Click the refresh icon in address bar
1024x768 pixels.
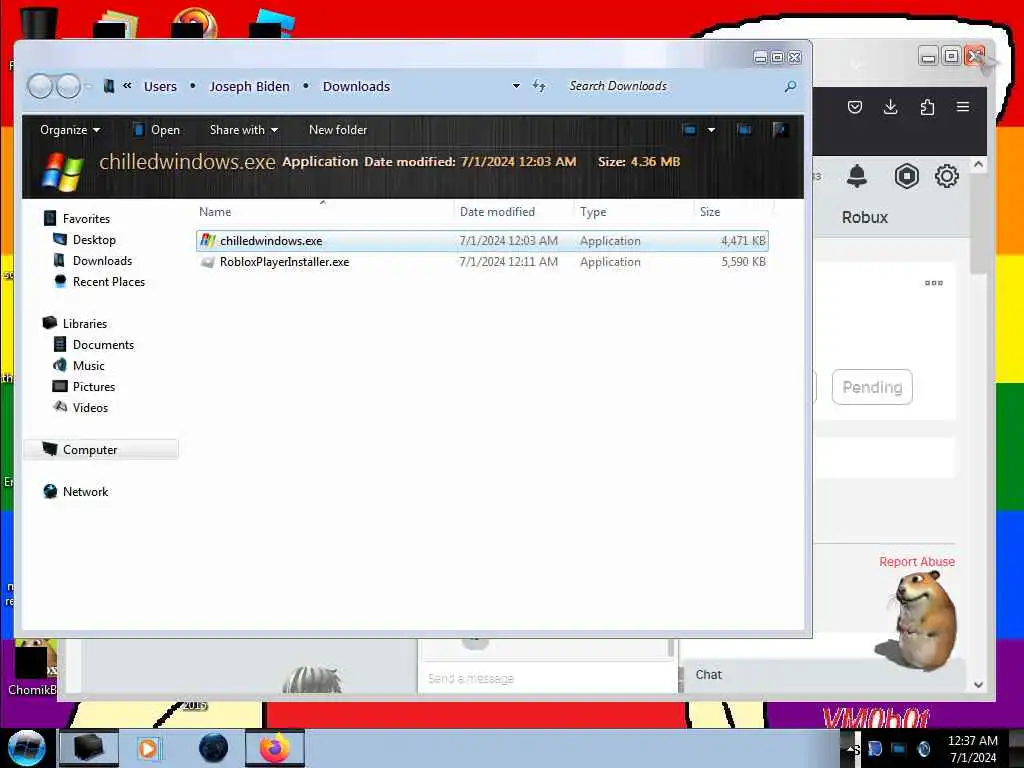point(539,86)
